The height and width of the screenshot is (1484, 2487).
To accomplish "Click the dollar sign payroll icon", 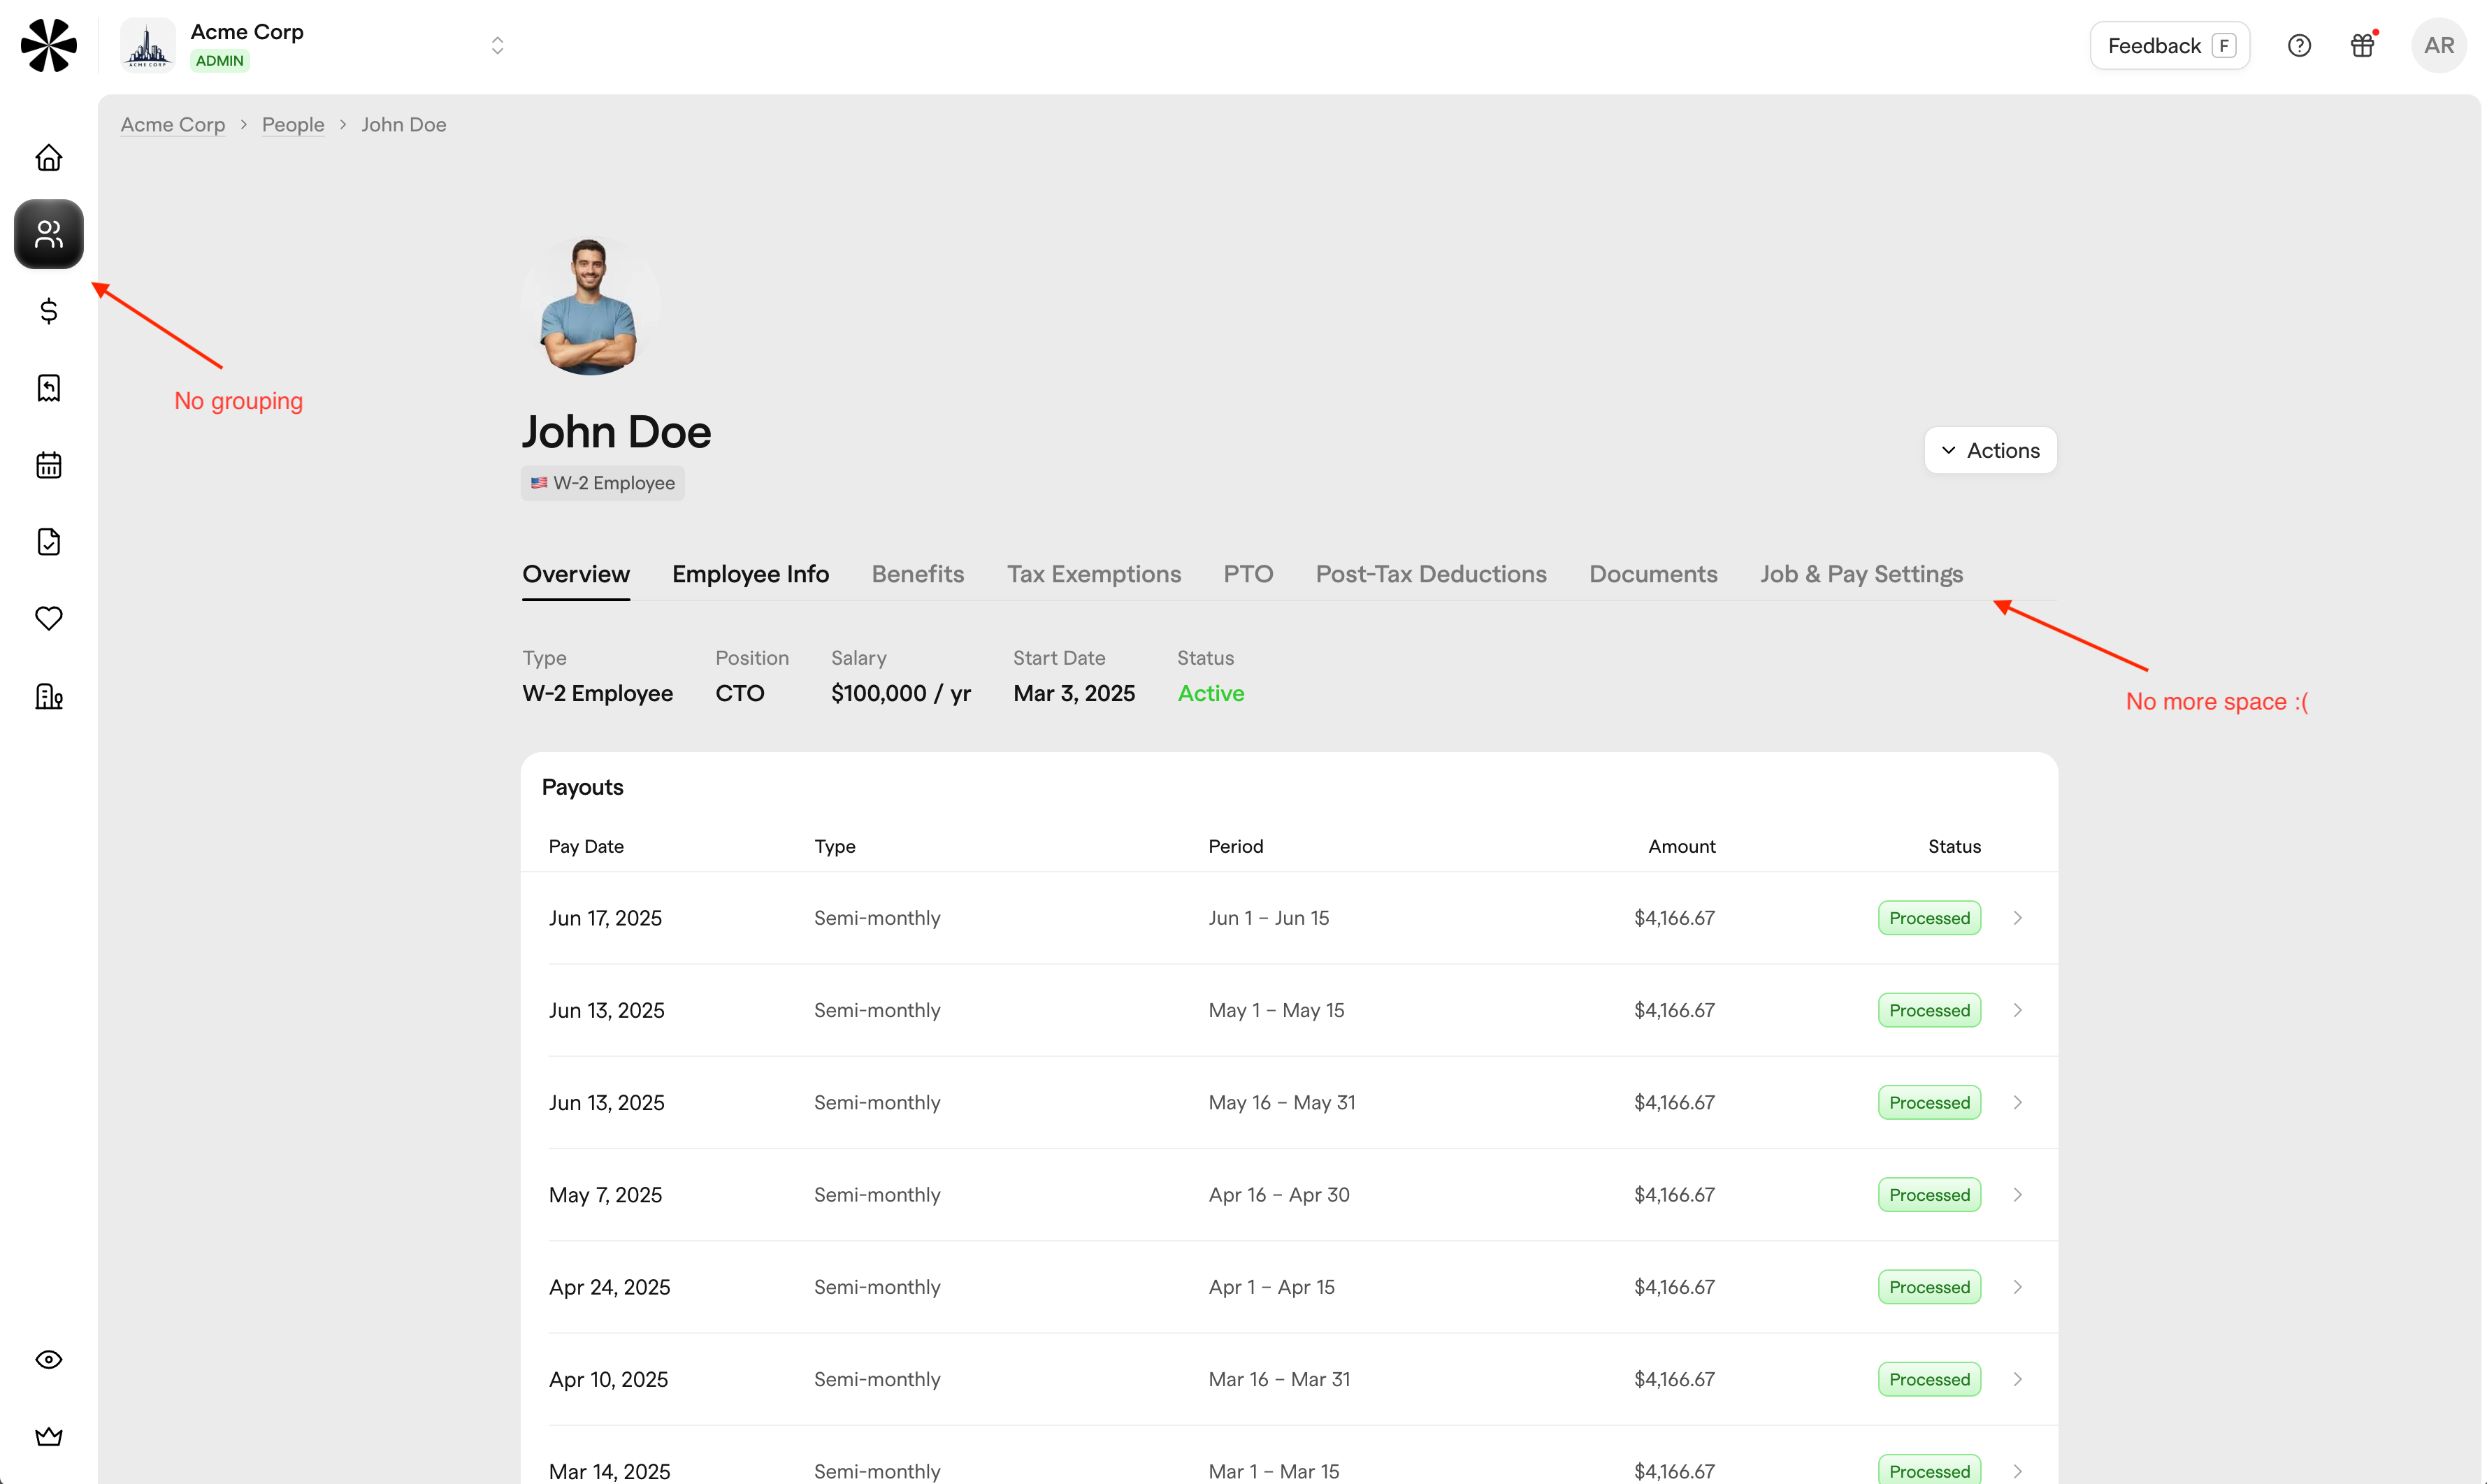I will [48, 311].
